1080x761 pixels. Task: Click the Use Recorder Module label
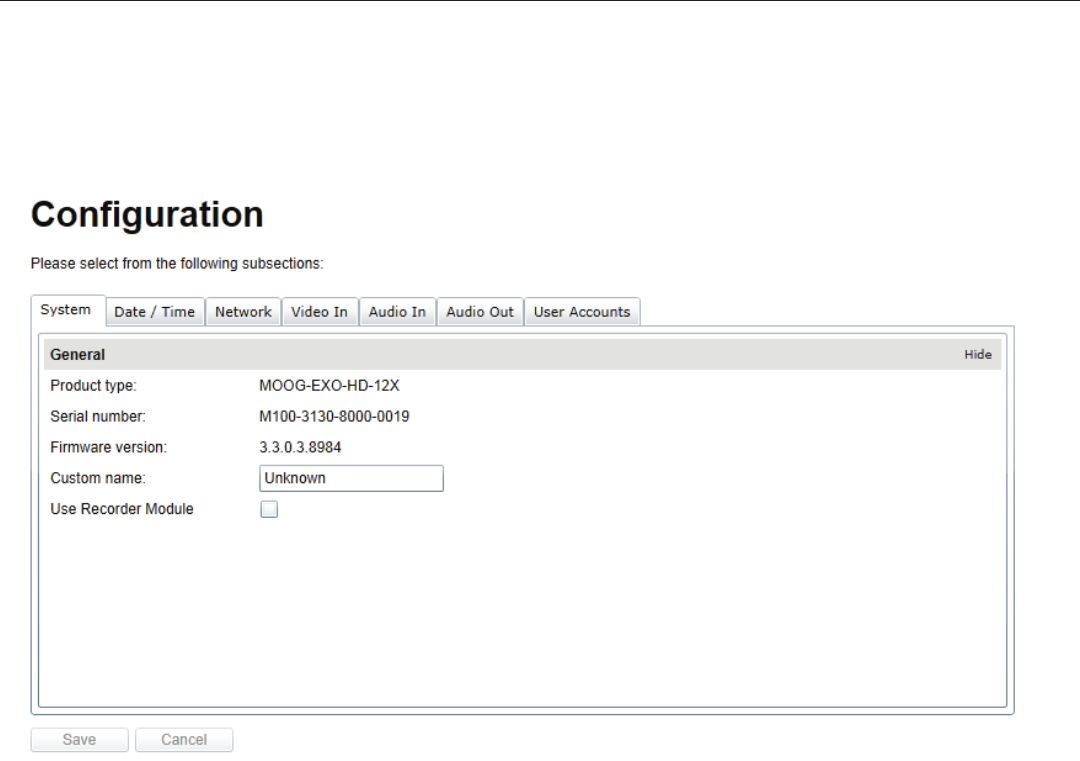pos(122,509)
